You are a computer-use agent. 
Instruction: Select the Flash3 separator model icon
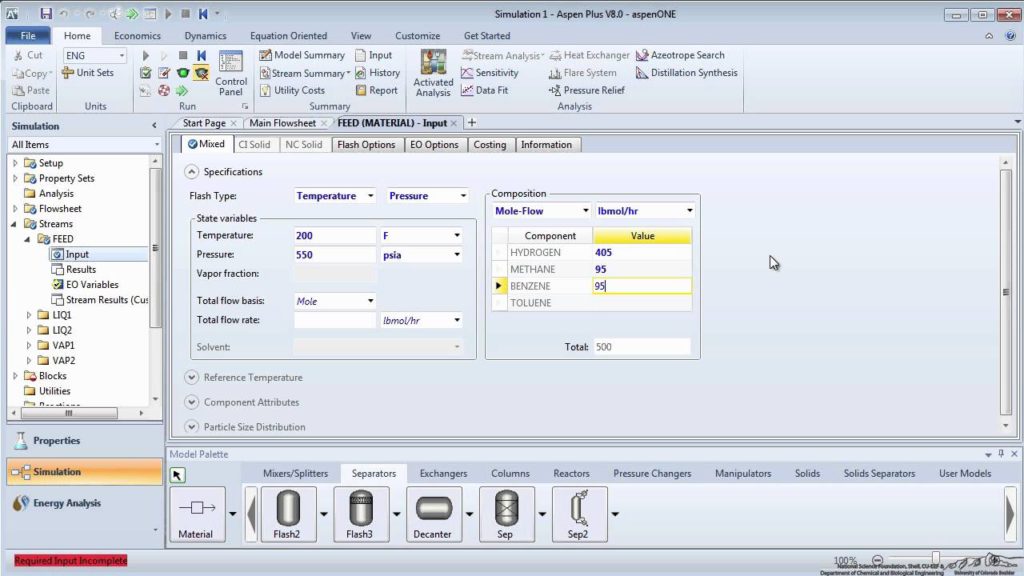[360, 514]
